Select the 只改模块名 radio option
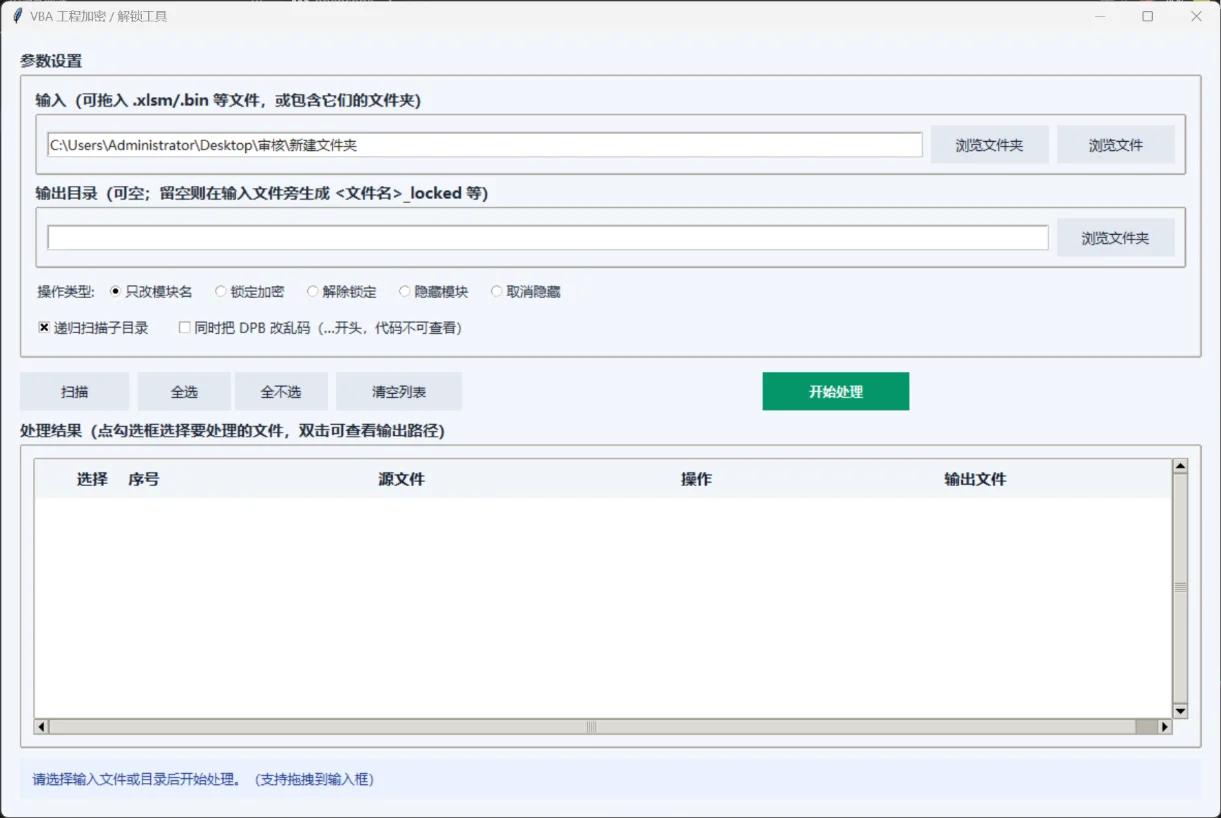Viewport: 1221px width, 818px height. [x=151, y=292]
